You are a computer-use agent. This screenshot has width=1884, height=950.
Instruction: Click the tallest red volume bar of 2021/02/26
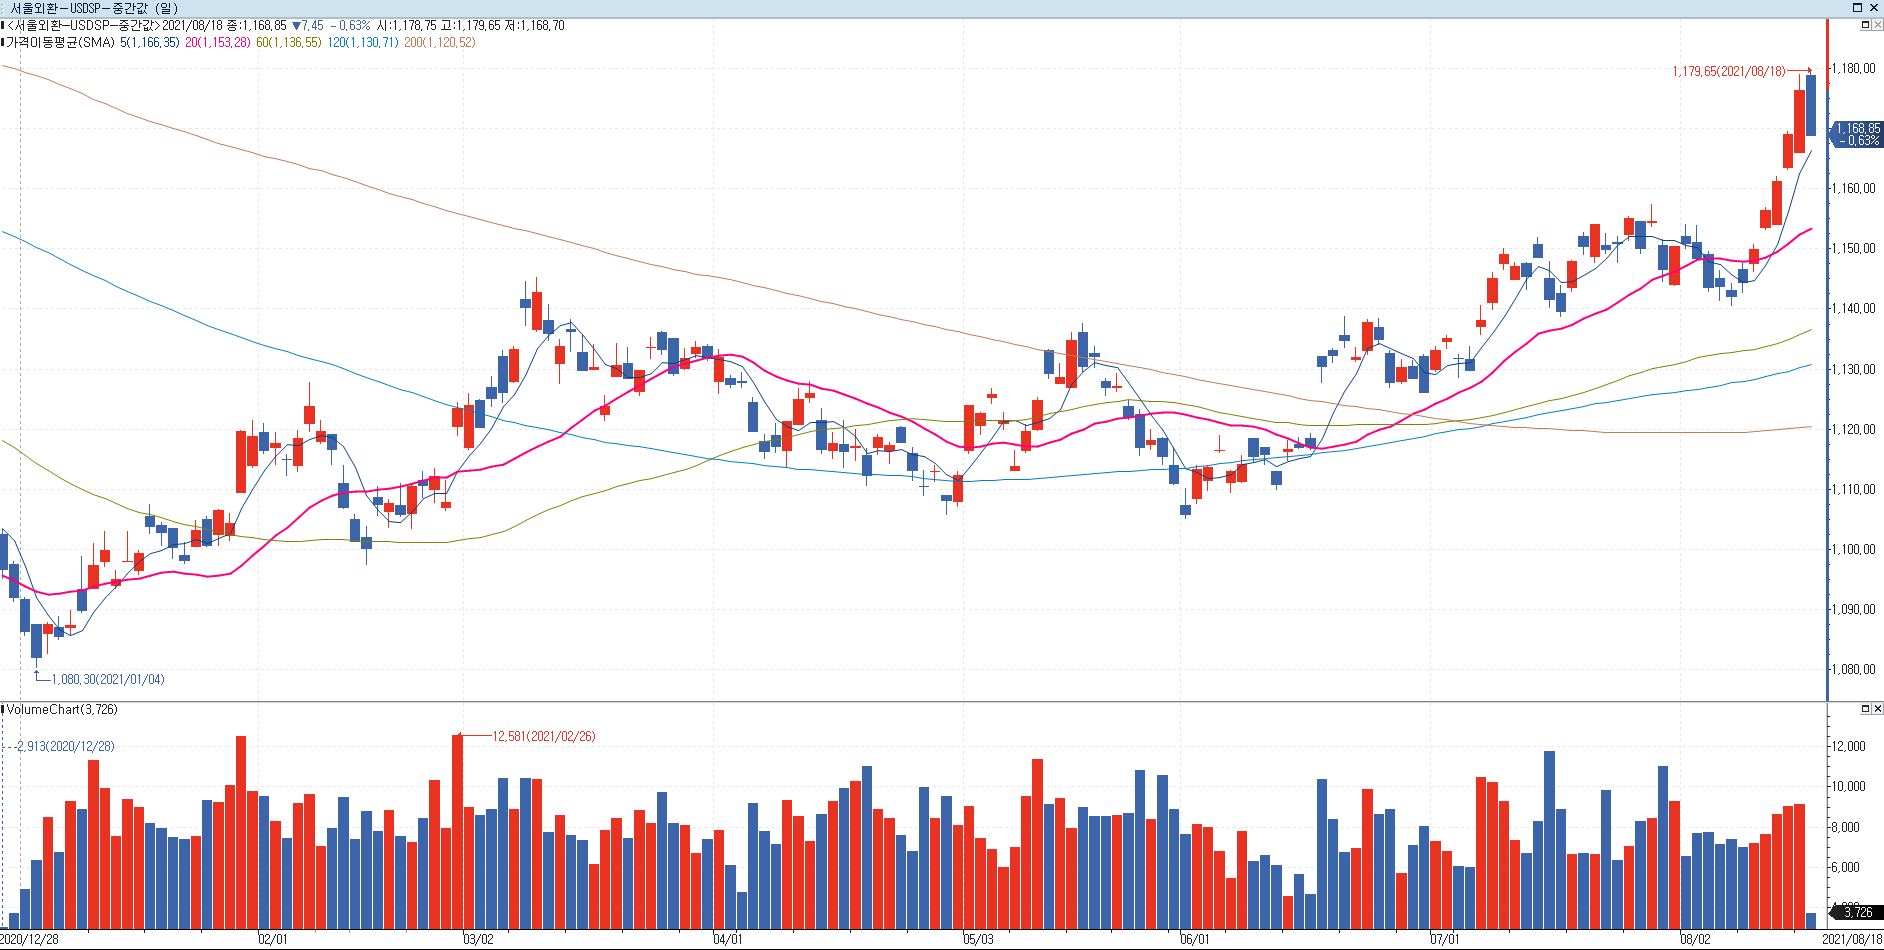(x=458, y=832)
